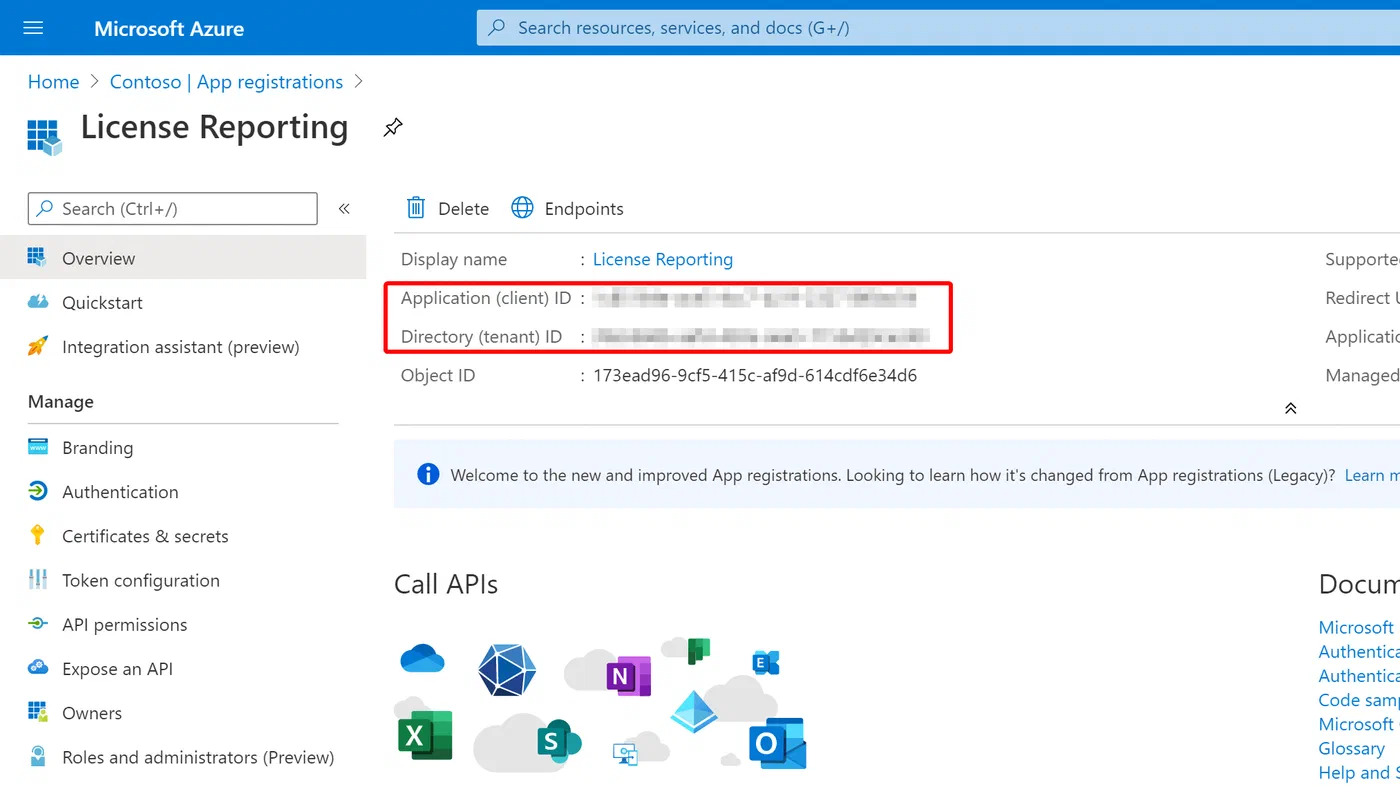1400x787 pixels.
Task: Click the info icon in the welcome banner
Action: coord(428,474)
